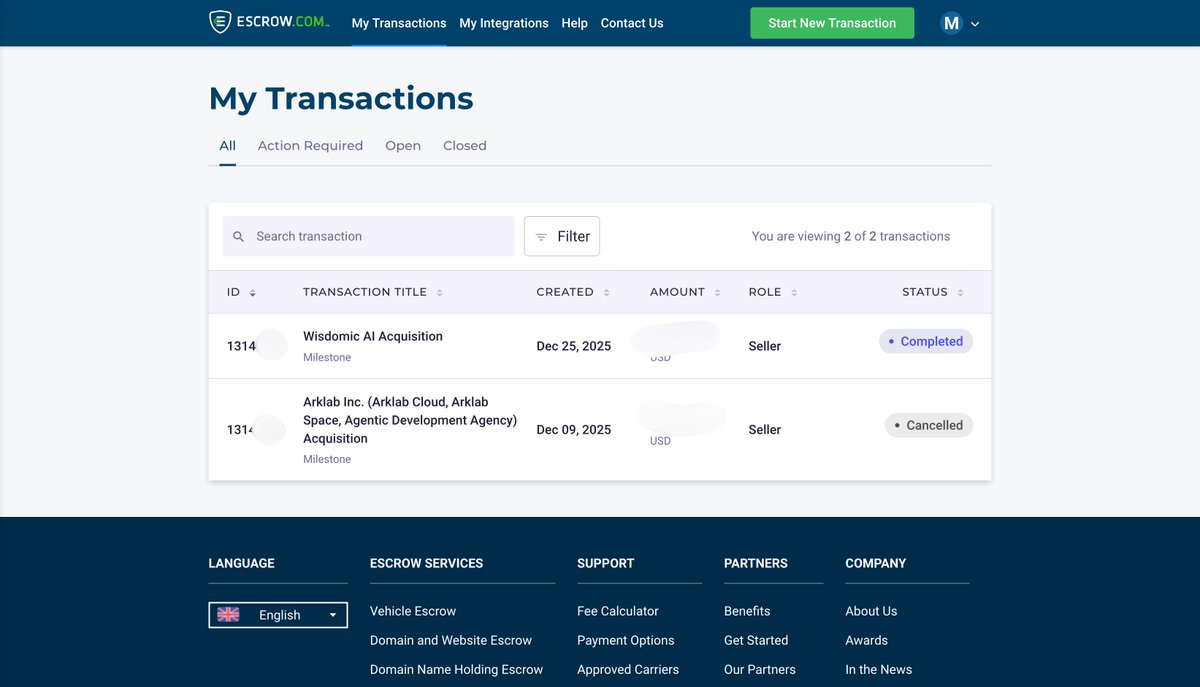Viewport: 1200px width, 687px height.
Task: Open Approved Carriers footer link
Action: point(628,669)
